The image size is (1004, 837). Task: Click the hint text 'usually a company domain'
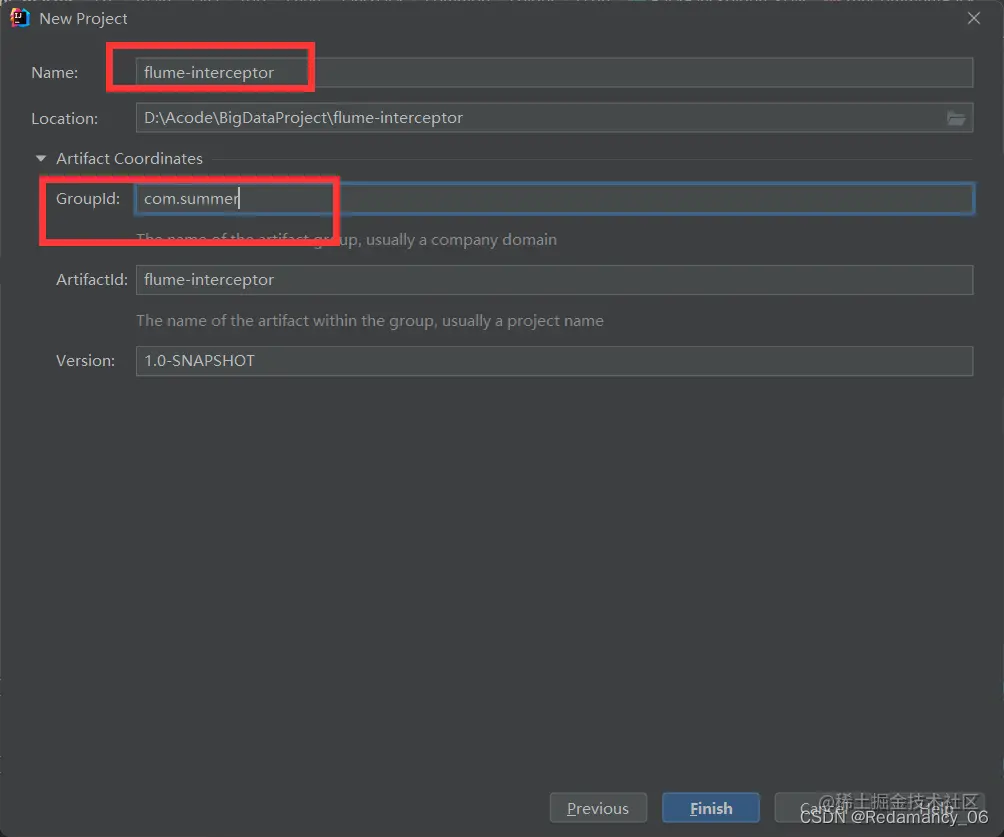461,240
